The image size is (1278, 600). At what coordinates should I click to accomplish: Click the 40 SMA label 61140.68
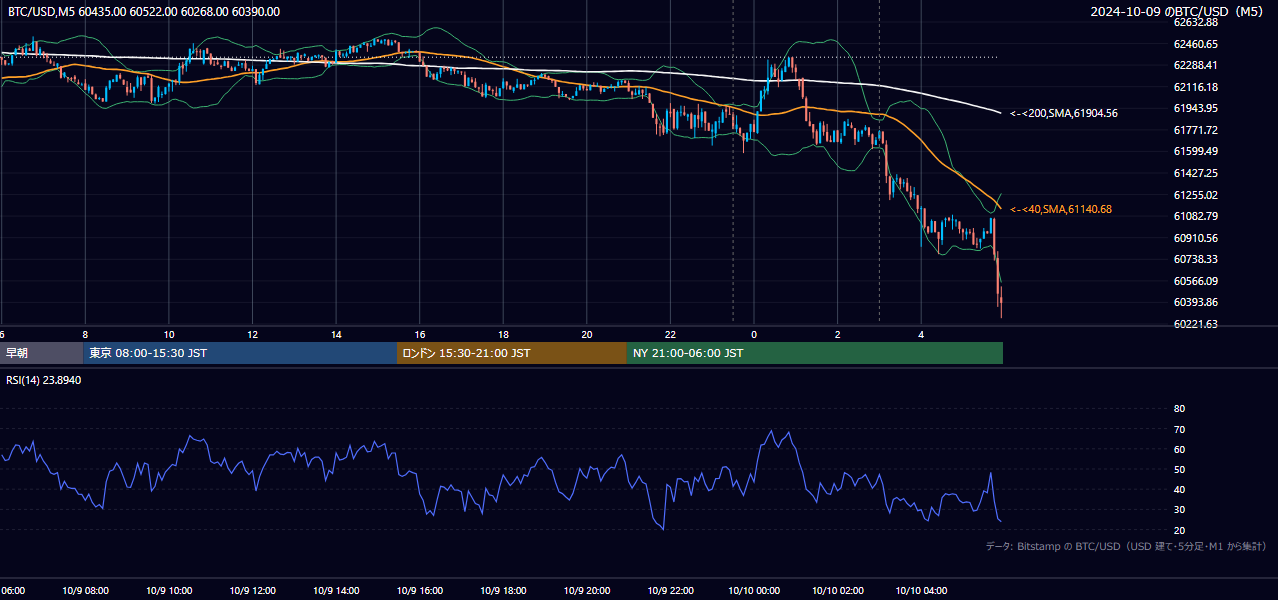1061,210
